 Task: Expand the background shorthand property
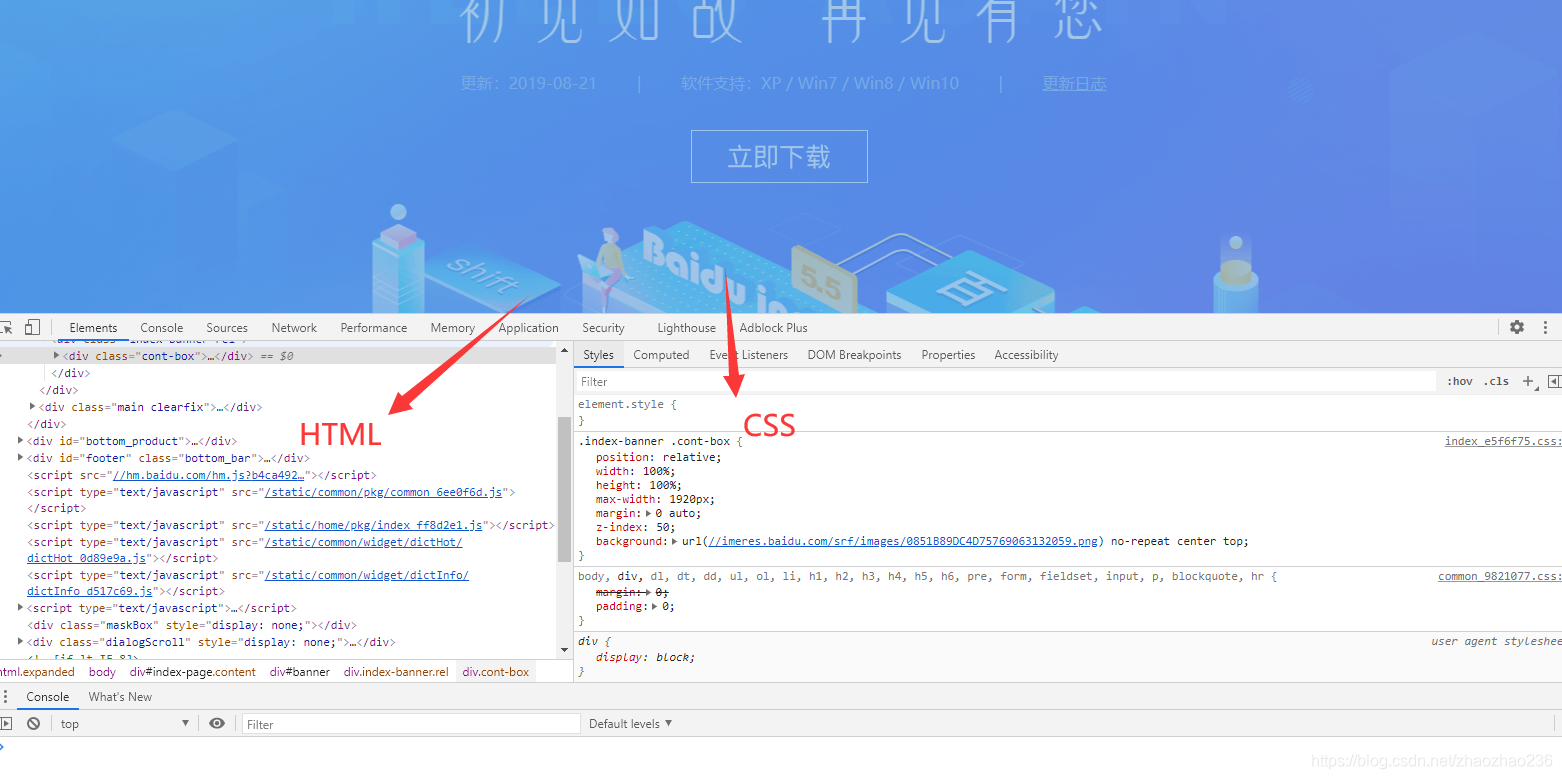[x=675, y=541]
